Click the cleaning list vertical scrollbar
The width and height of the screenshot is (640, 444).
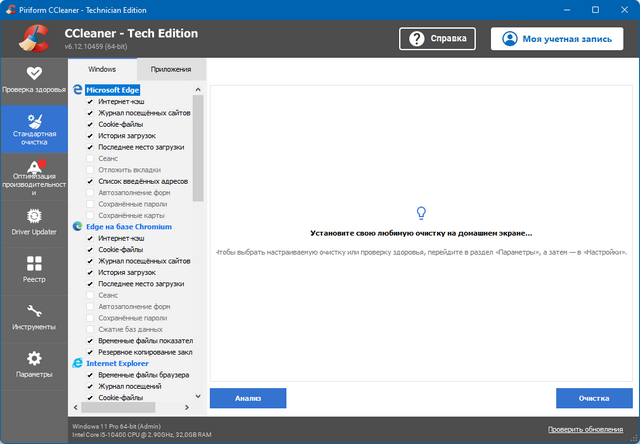tap(198, 150)
